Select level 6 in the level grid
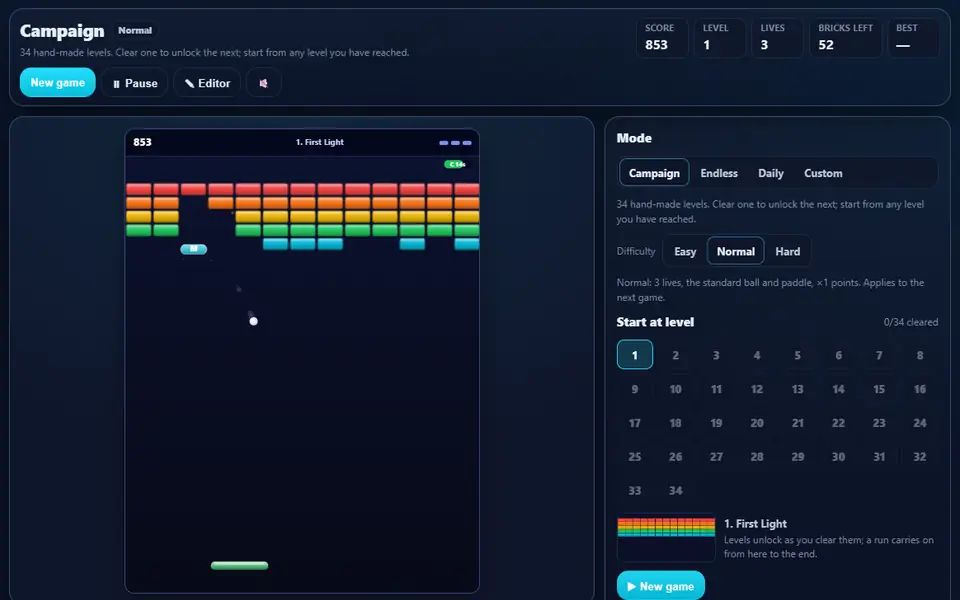 [838, 354]
